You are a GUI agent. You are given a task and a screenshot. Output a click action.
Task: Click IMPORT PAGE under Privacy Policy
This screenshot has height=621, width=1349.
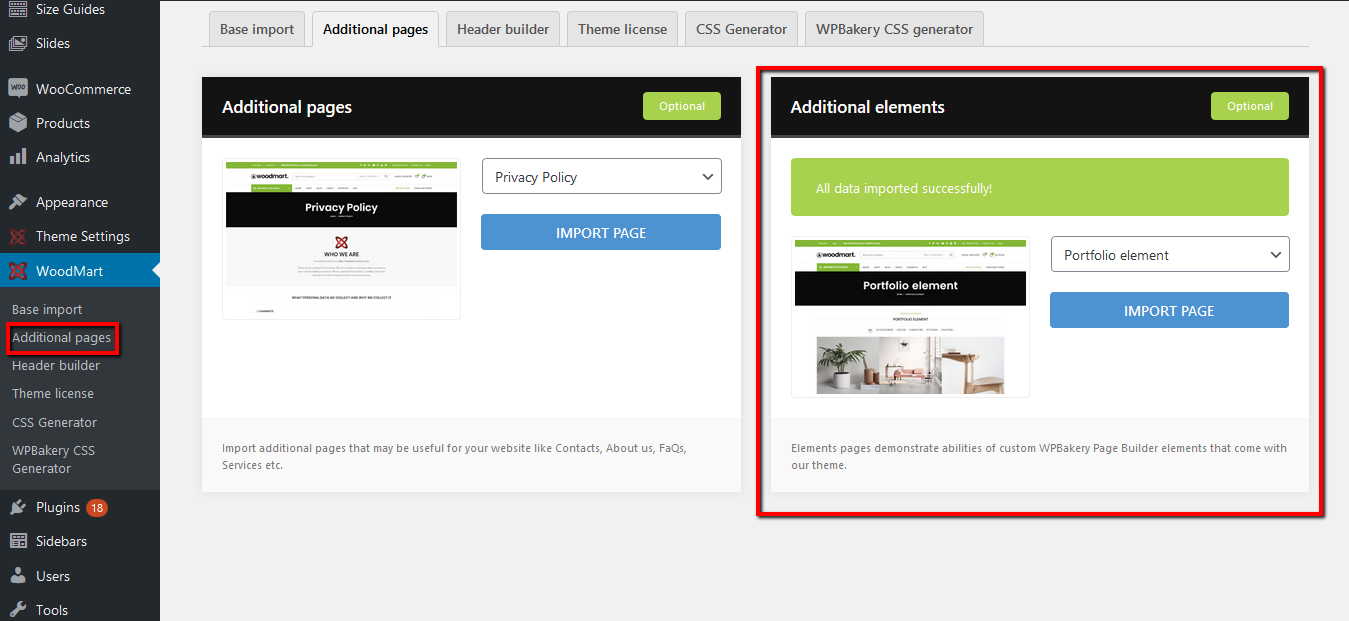tap(601, 232)
